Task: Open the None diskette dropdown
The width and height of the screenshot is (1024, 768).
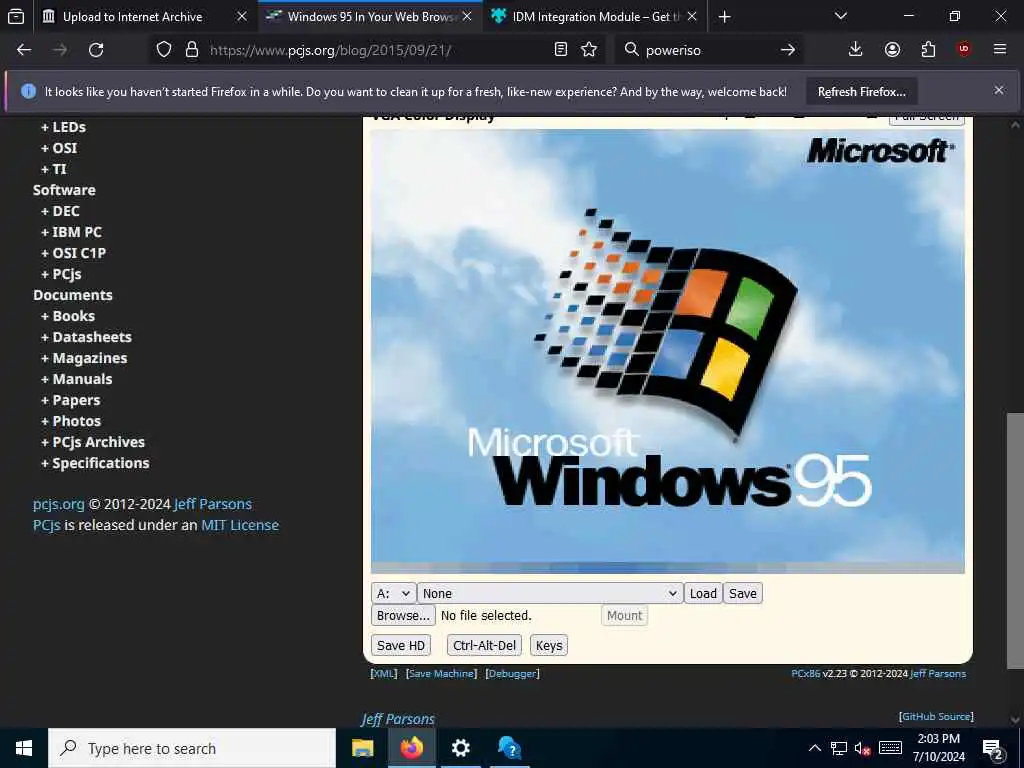Action: point(550,594)
